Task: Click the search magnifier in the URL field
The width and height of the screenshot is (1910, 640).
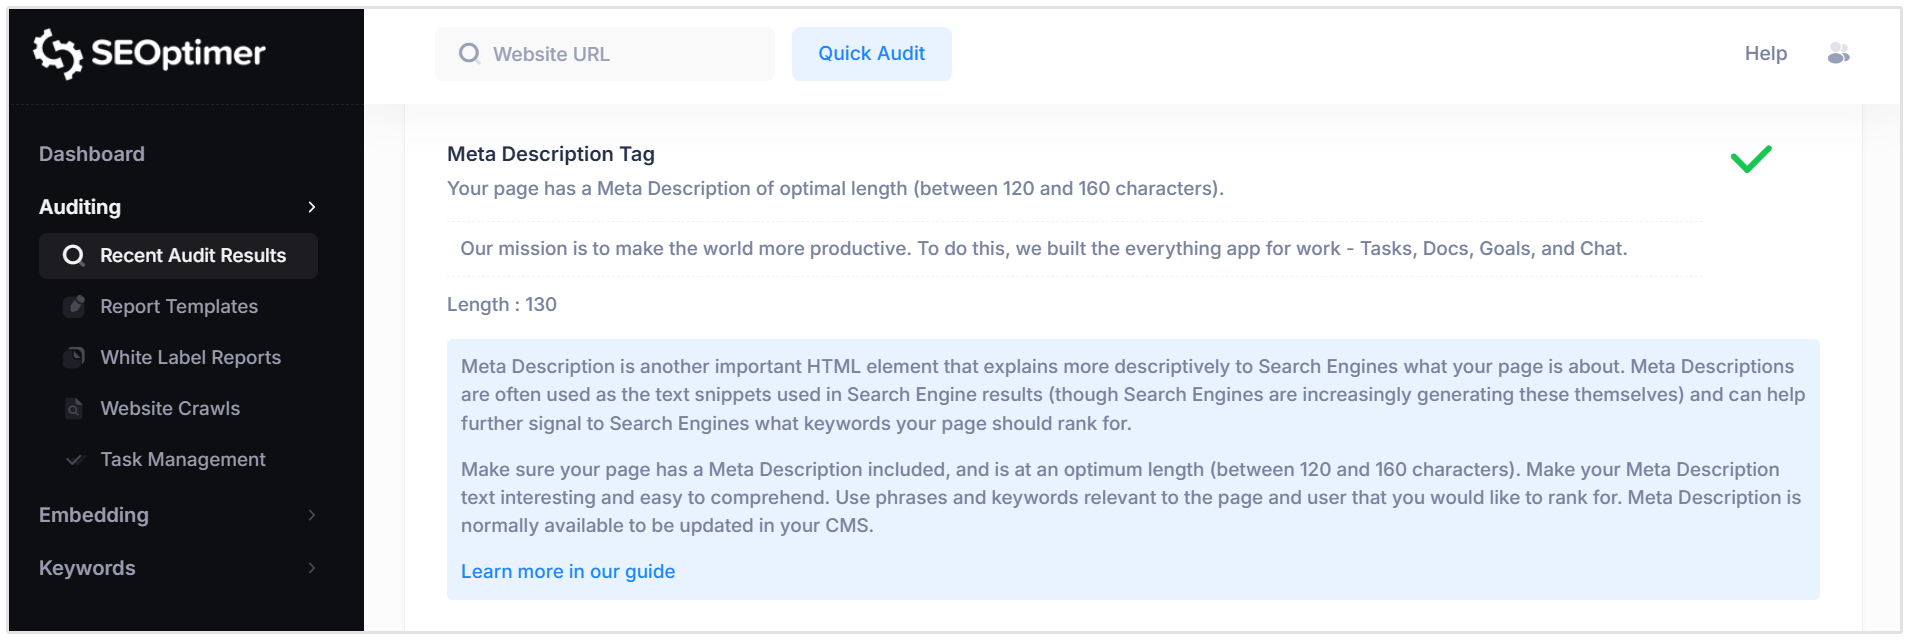Action: pos(469,53)
